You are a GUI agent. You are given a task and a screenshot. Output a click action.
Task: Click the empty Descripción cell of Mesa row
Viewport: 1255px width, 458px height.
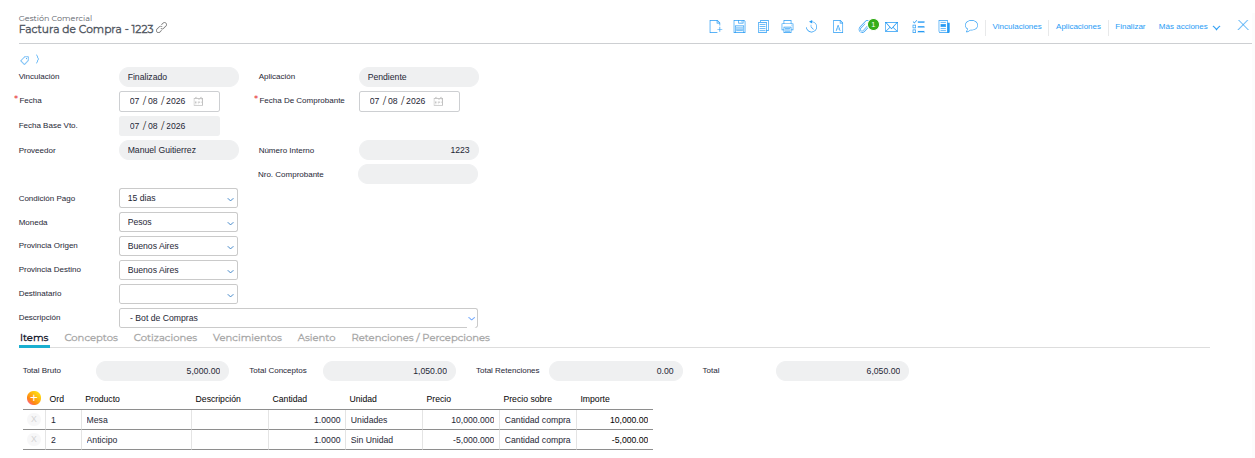click(229, 420)
